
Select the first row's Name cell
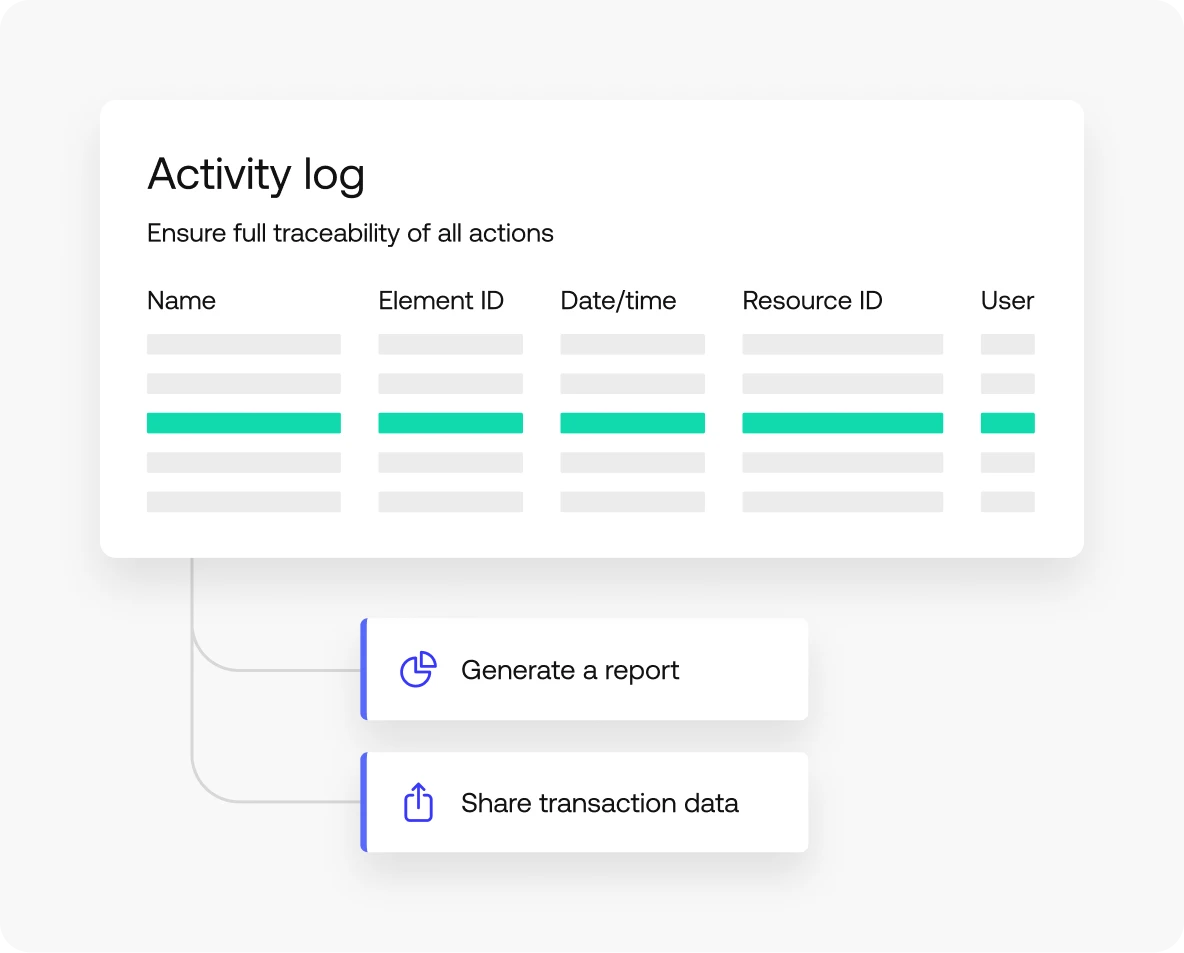click(x=243, y=344)
